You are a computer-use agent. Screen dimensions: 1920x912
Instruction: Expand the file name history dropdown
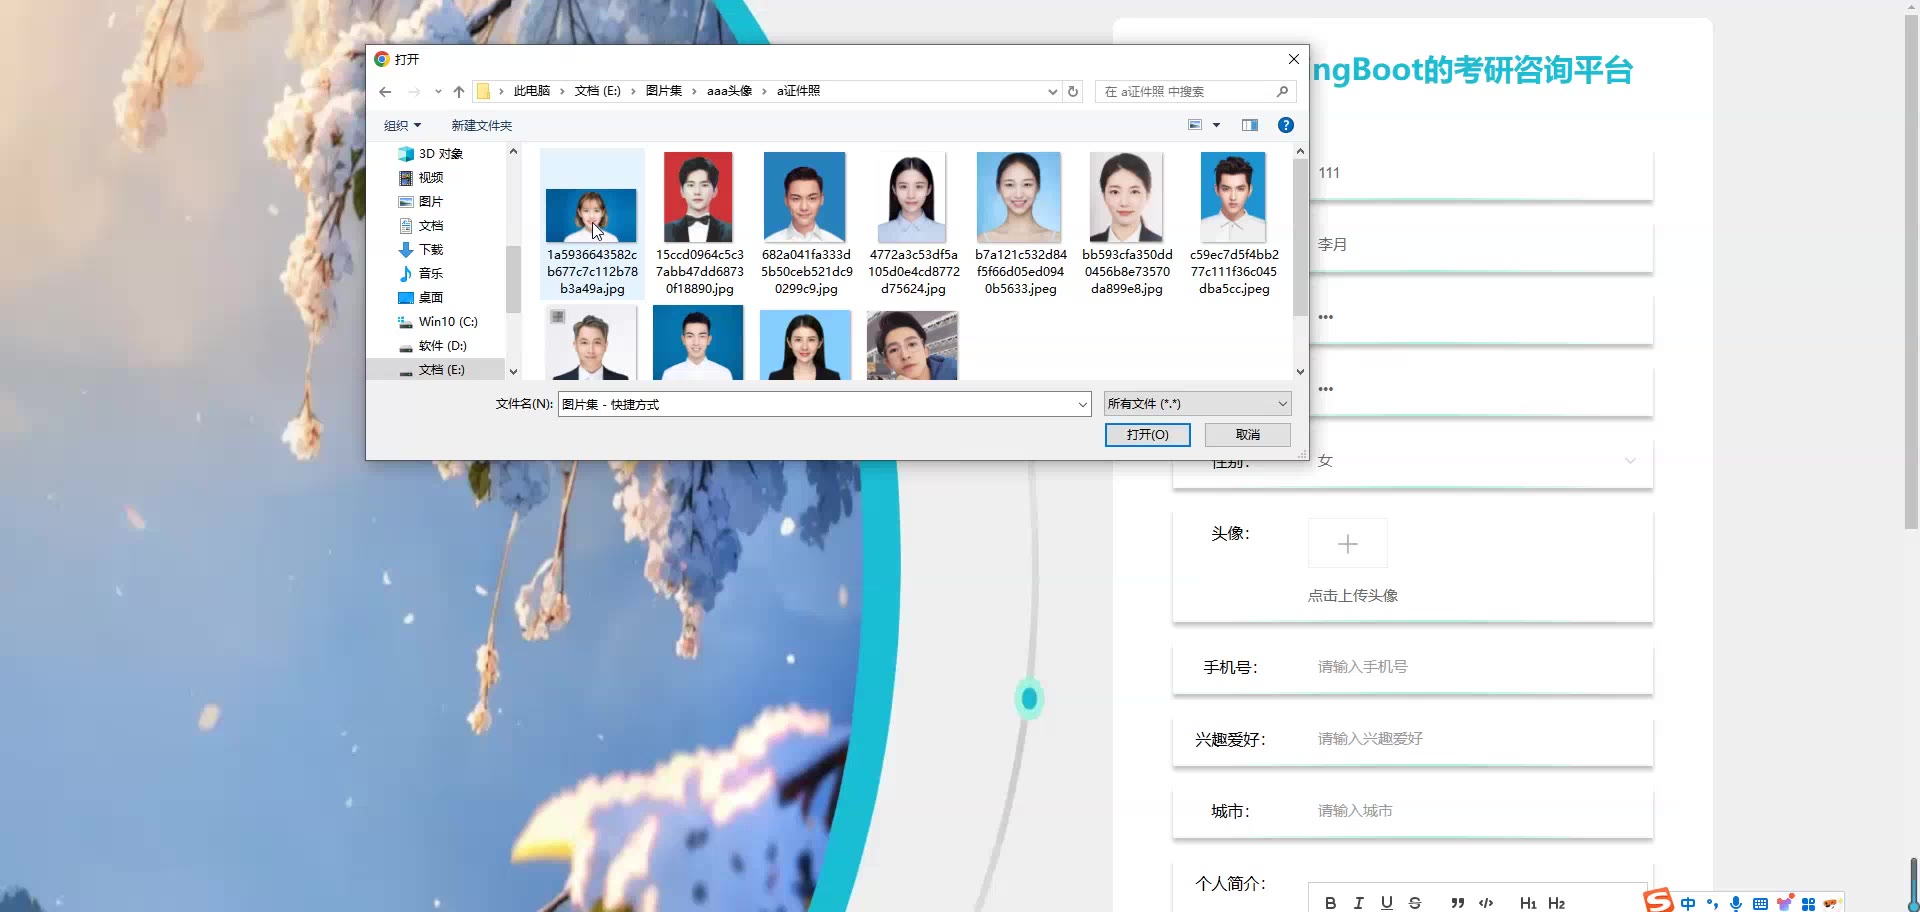(x=1082, y=405)
